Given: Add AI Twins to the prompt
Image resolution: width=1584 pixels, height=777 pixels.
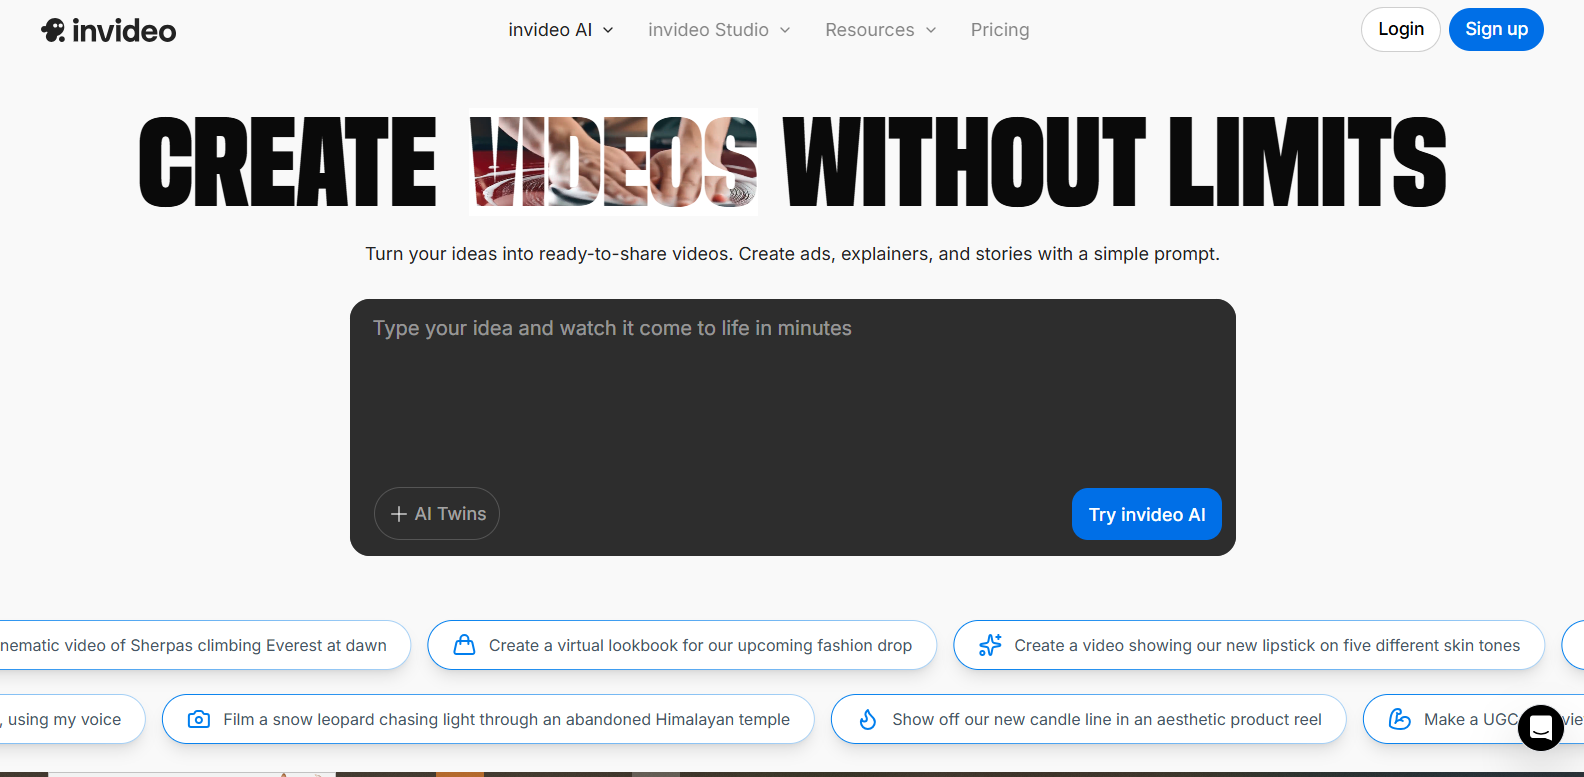Looking at the screenshot, I should [x=437, y=514].
